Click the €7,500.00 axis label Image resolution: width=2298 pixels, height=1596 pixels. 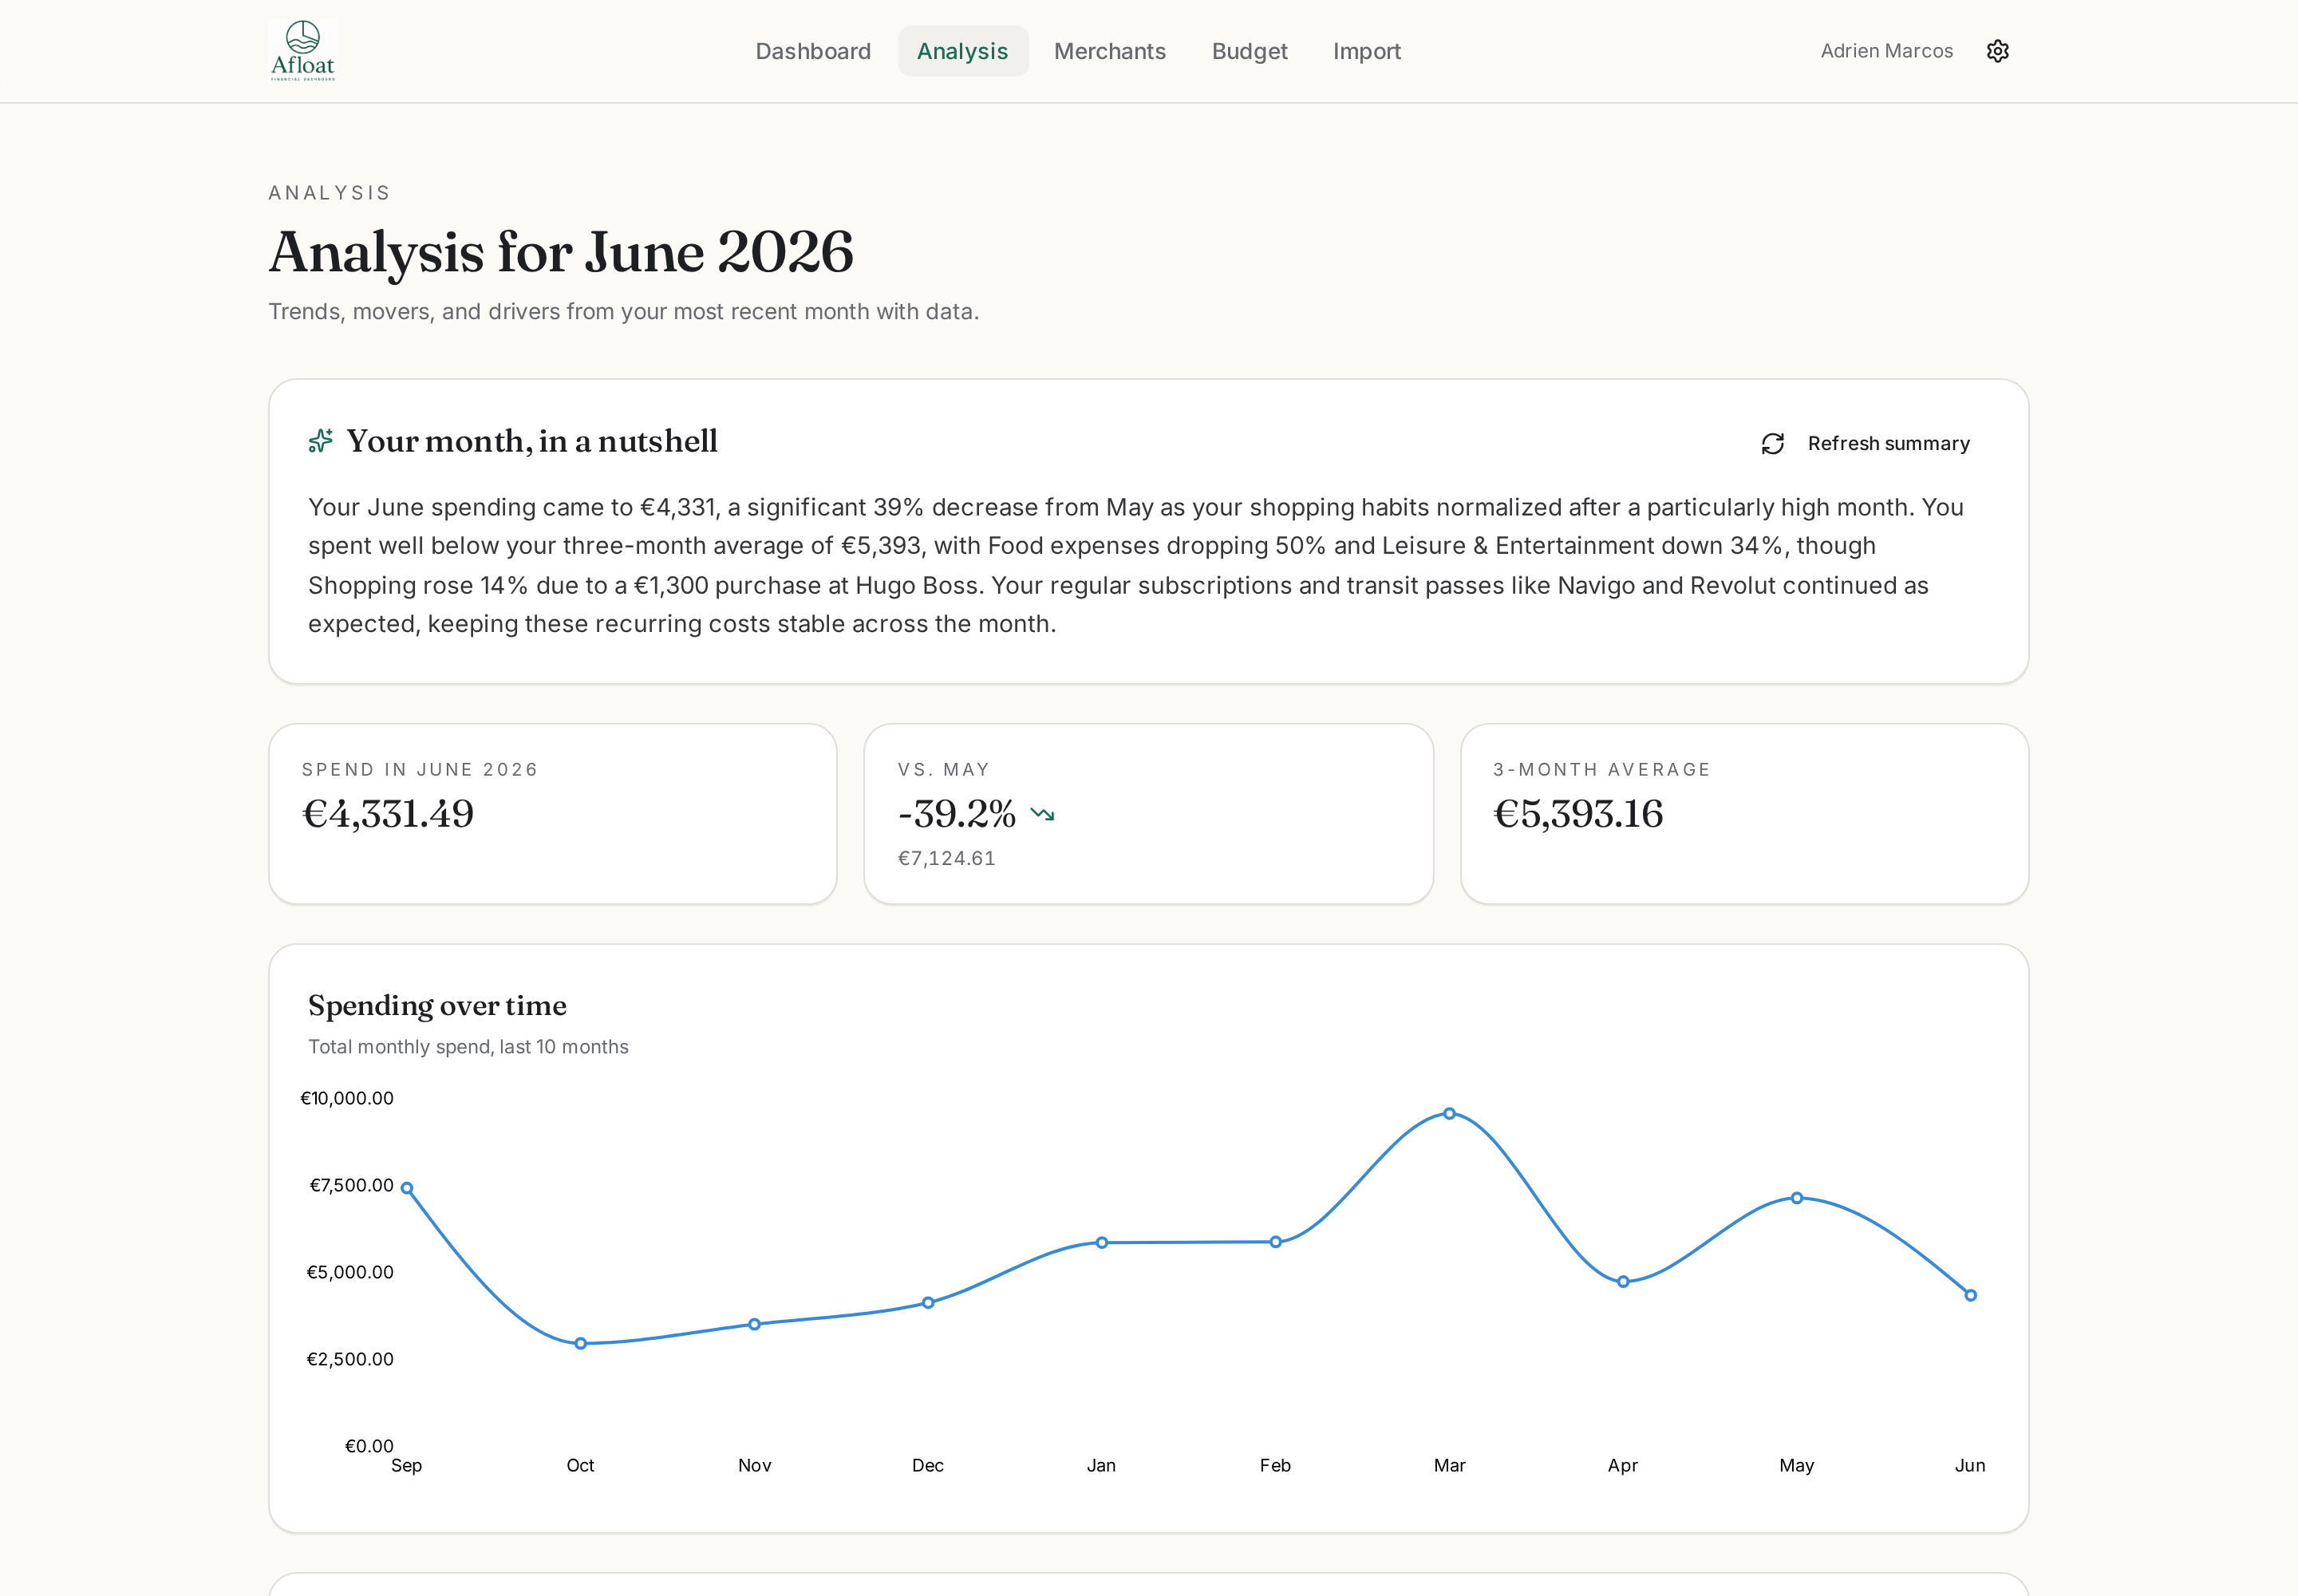click(352, 1185)
